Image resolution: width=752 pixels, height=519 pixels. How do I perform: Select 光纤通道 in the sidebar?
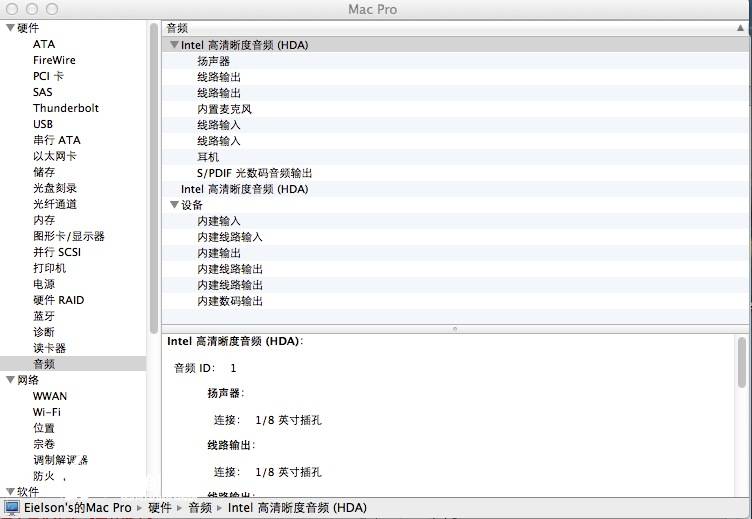pyautogui.click(x=55, y=204)
